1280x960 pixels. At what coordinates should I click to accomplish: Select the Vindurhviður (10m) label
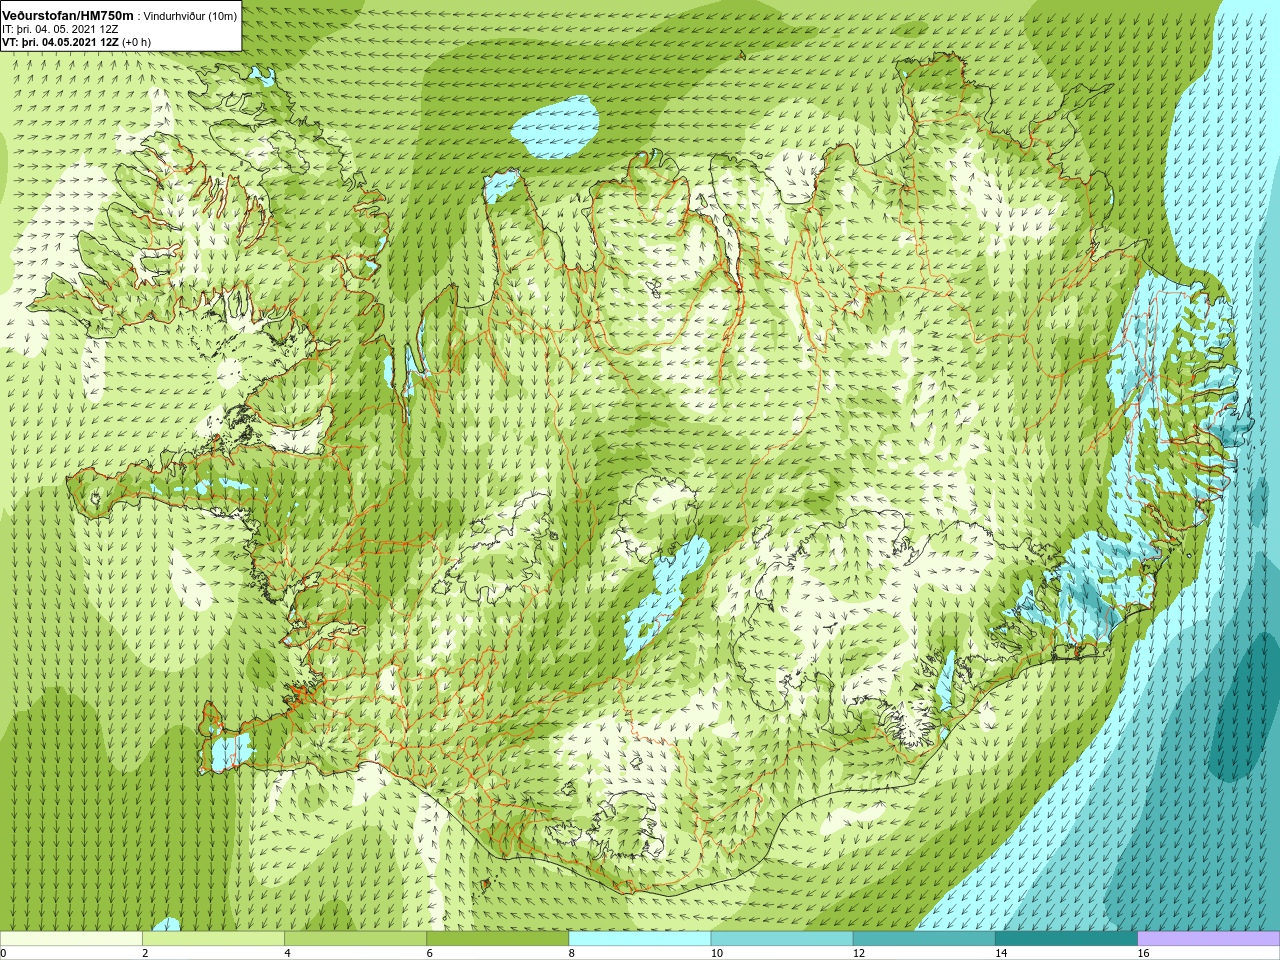[x=191, y=17]
